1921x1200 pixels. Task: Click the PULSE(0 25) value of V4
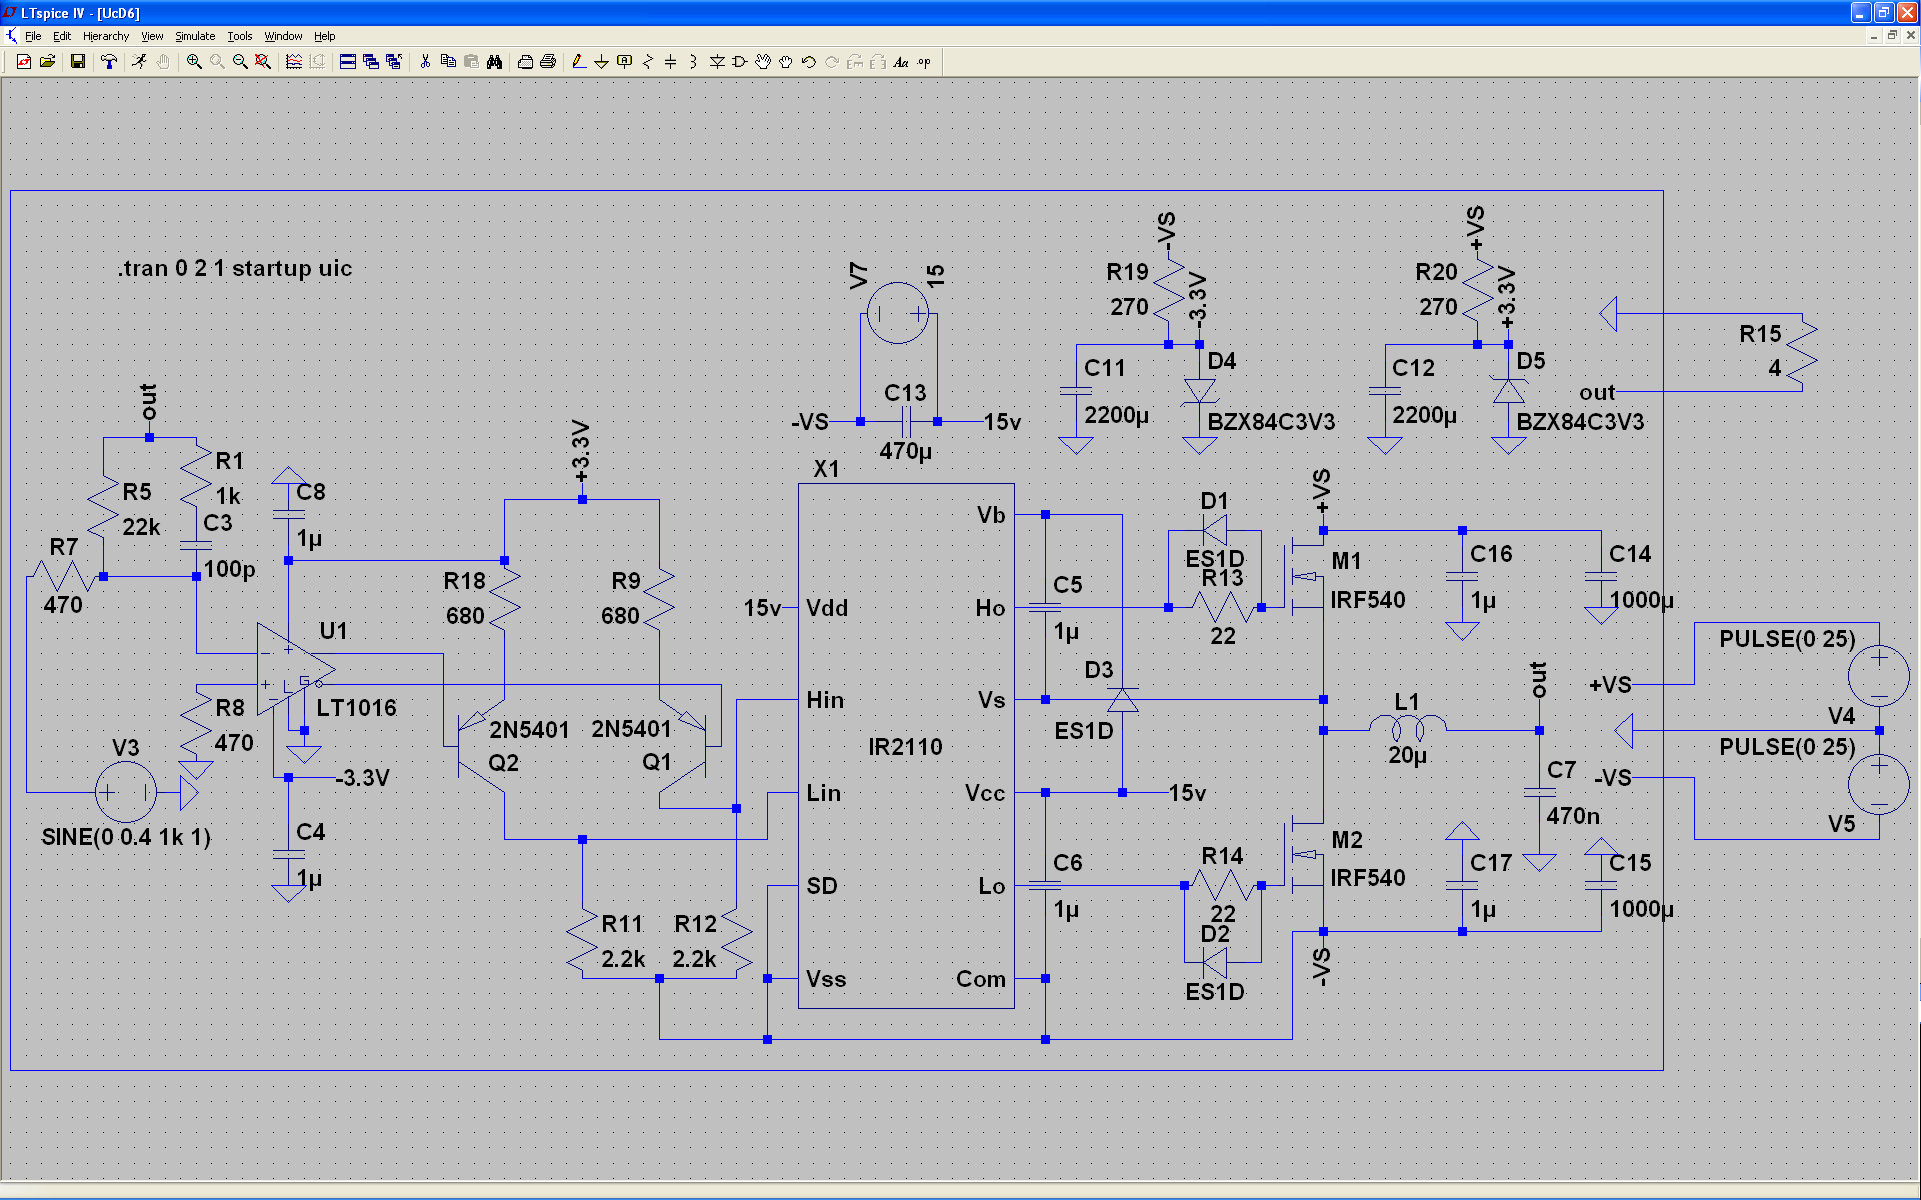(x=1787, y=639)
